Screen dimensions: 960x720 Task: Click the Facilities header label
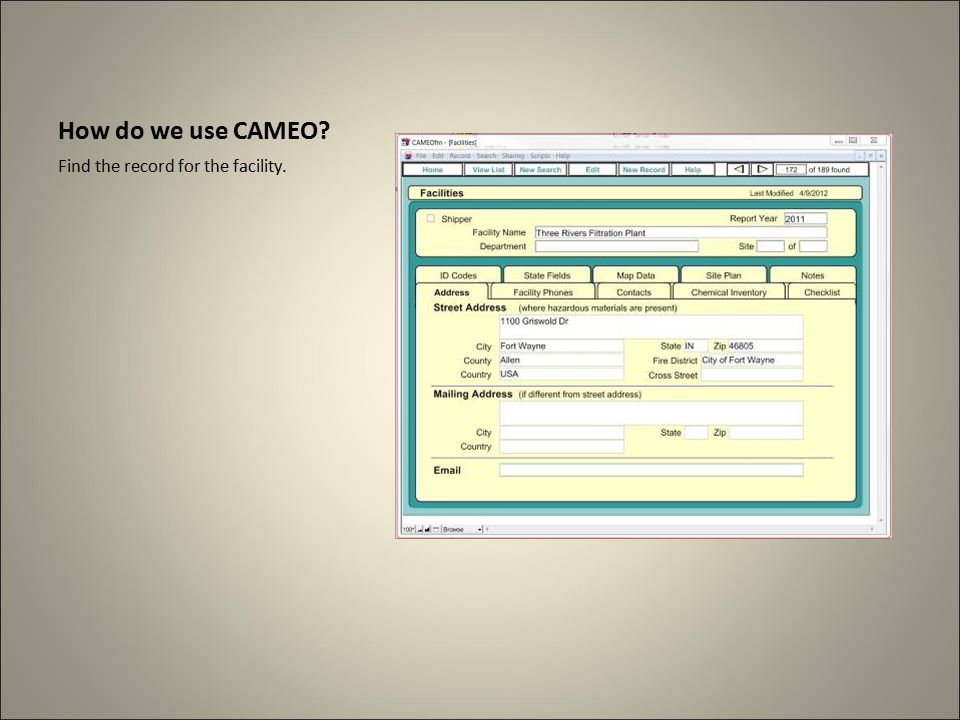pos(441,193)
